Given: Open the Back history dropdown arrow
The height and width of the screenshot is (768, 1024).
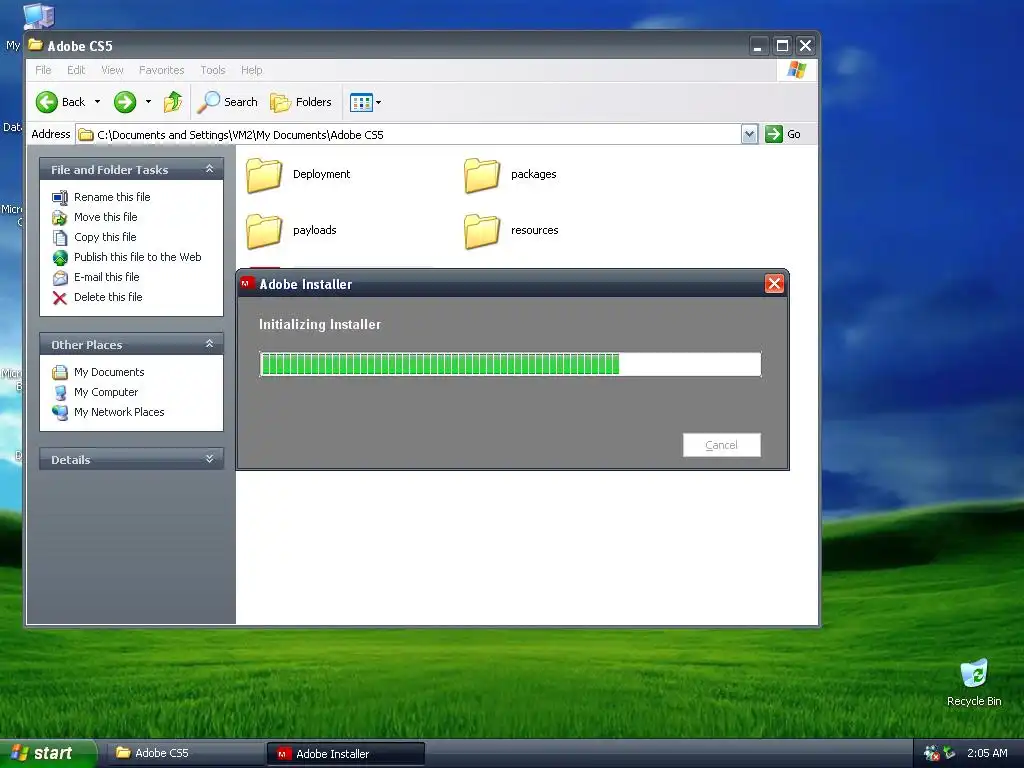Looking at the screenshot, I should pos(97,102).
